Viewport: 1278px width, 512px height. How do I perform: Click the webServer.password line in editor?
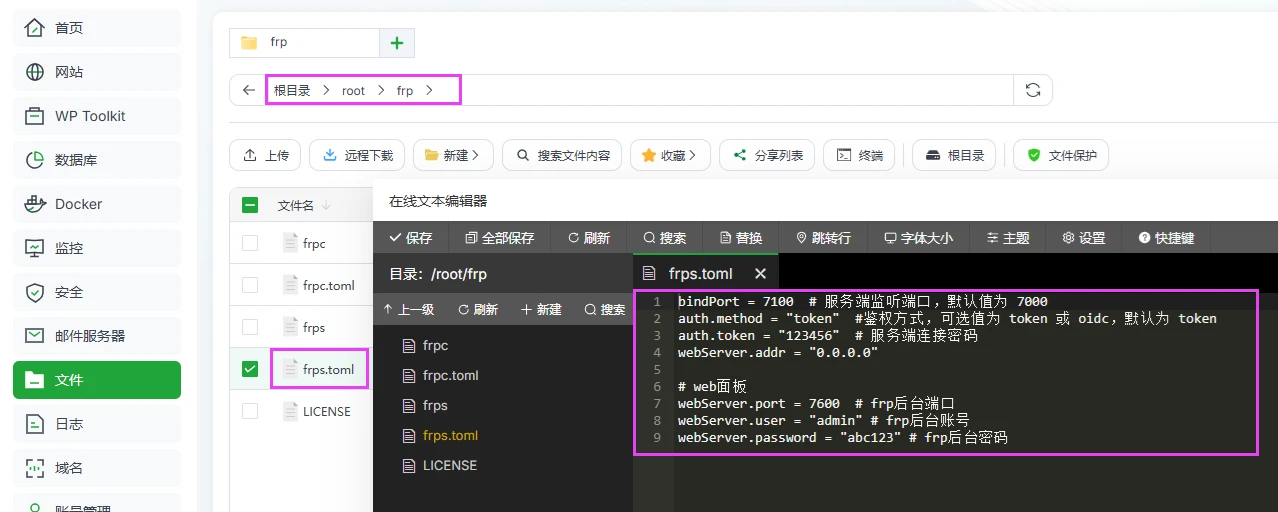pyautogui.click(x=842, y=437)
